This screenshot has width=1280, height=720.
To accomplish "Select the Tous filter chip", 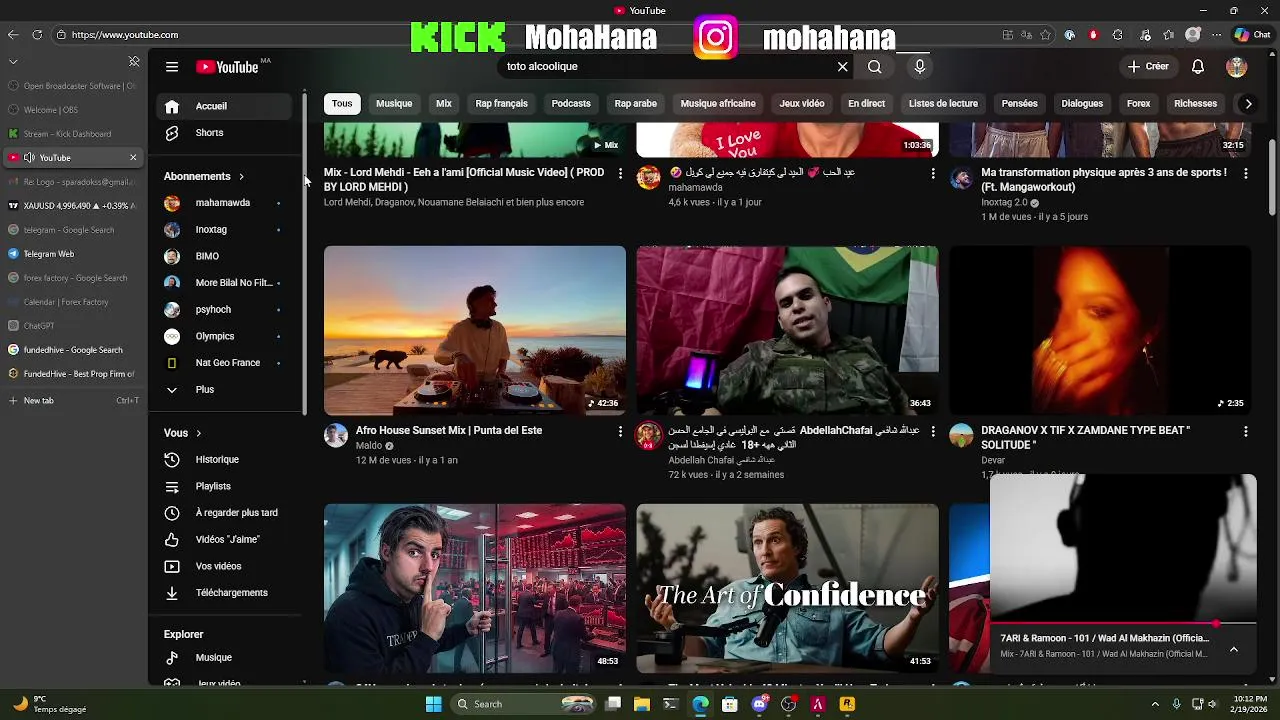I will tap(342, 104).
